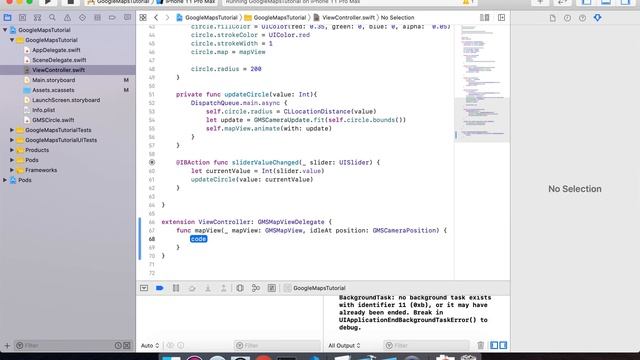Toggle the variables view pane
The width and height of the screenshot is (640, 360).
pyautogui.click(x=494, y=345)
